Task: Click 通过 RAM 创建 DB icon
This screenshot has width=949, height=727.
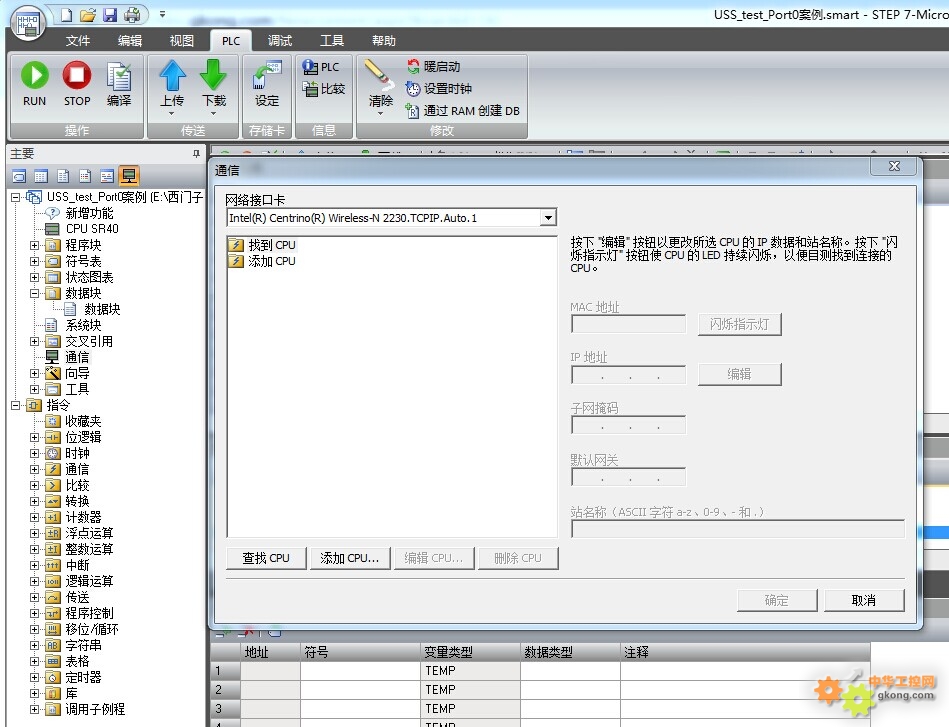Action: (x=413, y=111)
